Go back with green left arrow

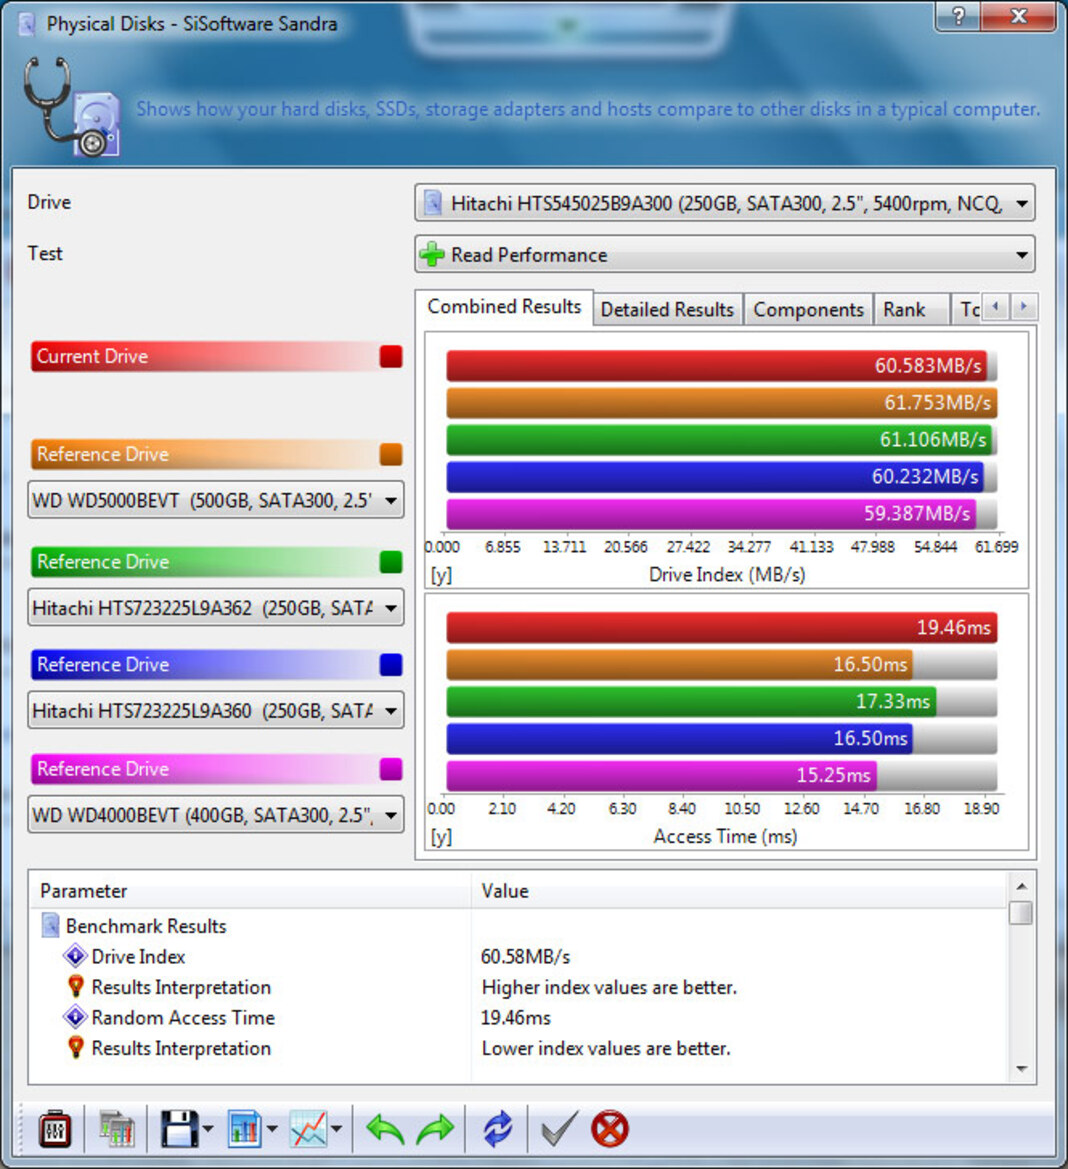pos(385,1129)
